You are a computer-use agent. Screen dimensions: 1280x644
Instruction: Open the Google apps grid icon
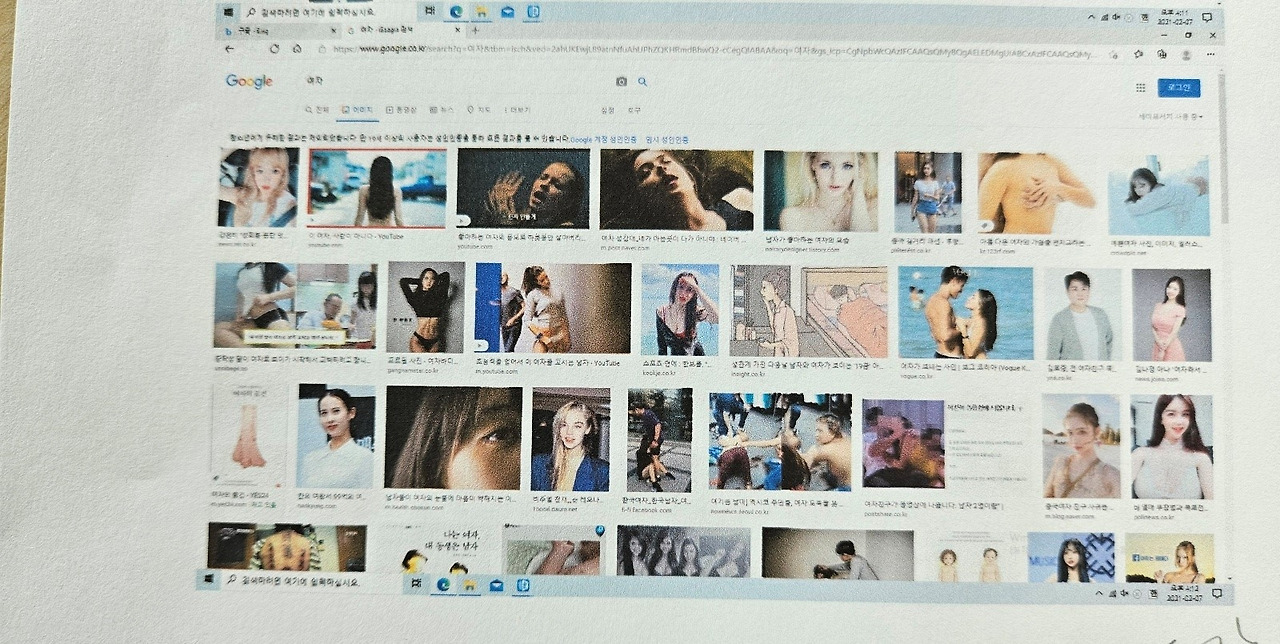click(1140, 88)
